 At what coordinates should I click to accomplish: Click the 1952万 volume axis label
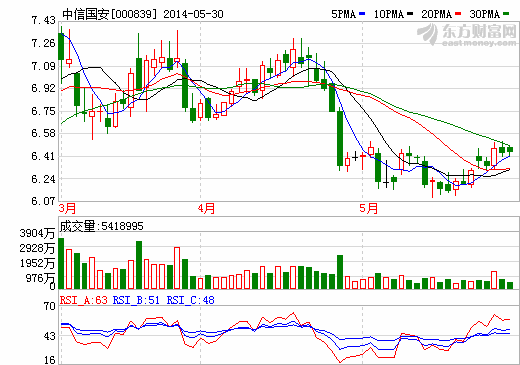37,263
